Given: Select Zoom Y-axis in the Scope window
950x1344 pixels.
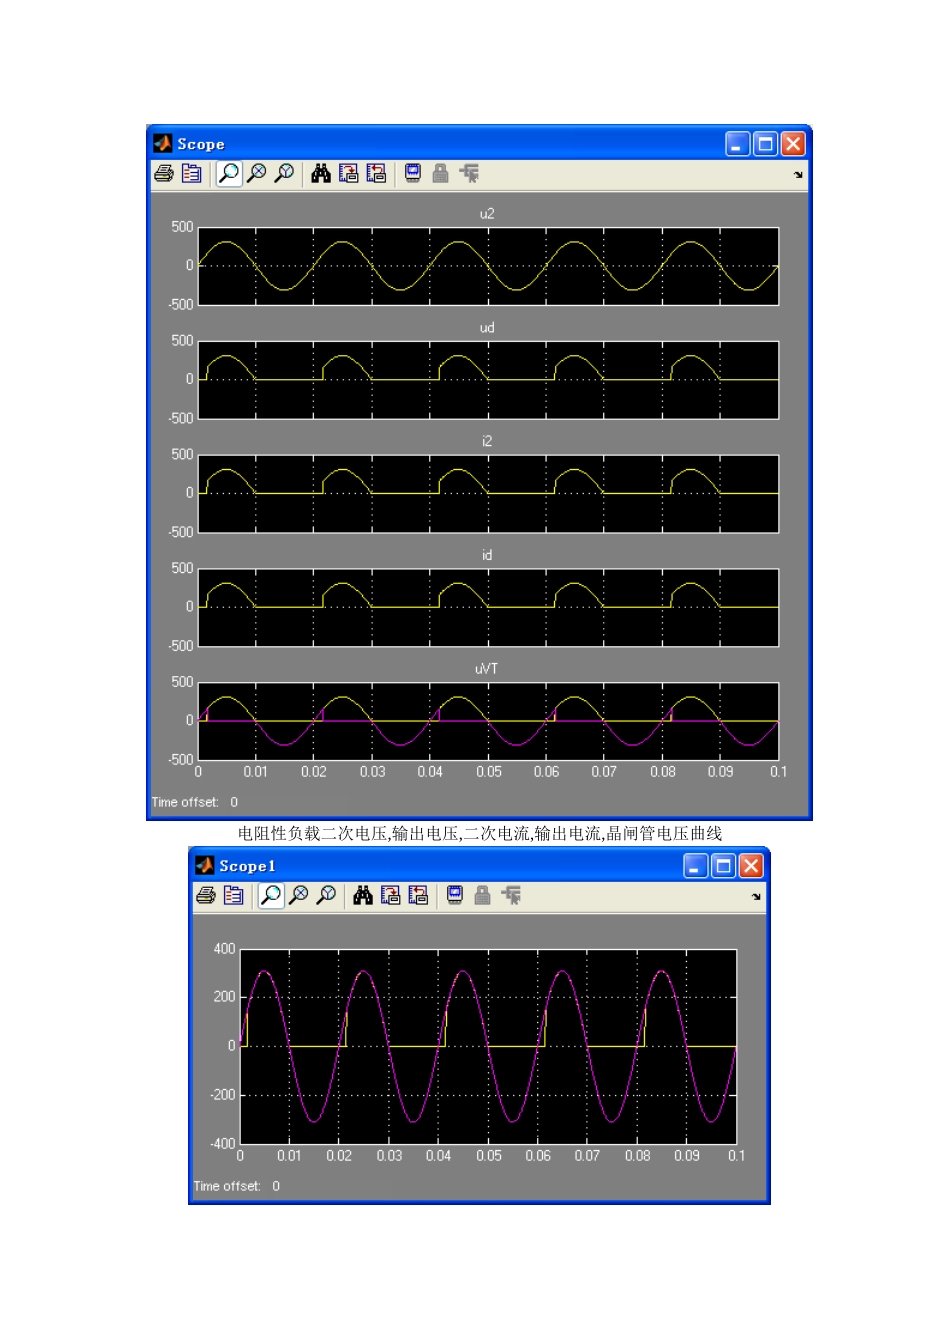Looking at the screenshot, I should [284, 174].
